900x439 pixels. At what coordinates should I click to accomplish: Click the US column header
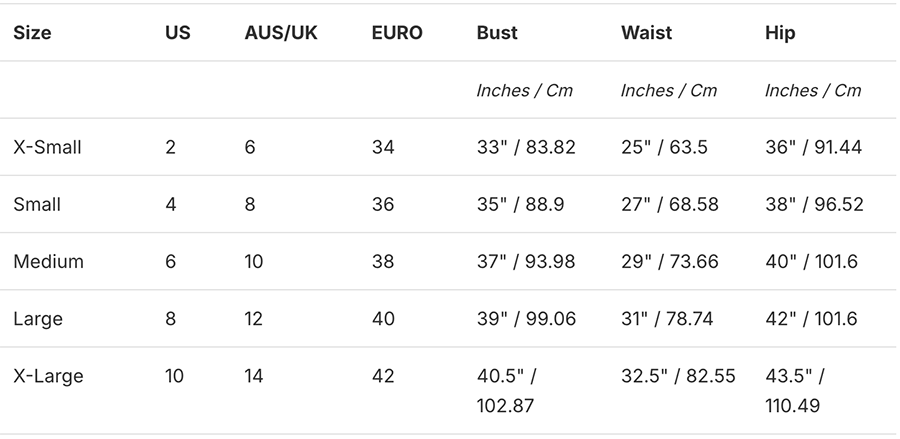coord(178,33)
